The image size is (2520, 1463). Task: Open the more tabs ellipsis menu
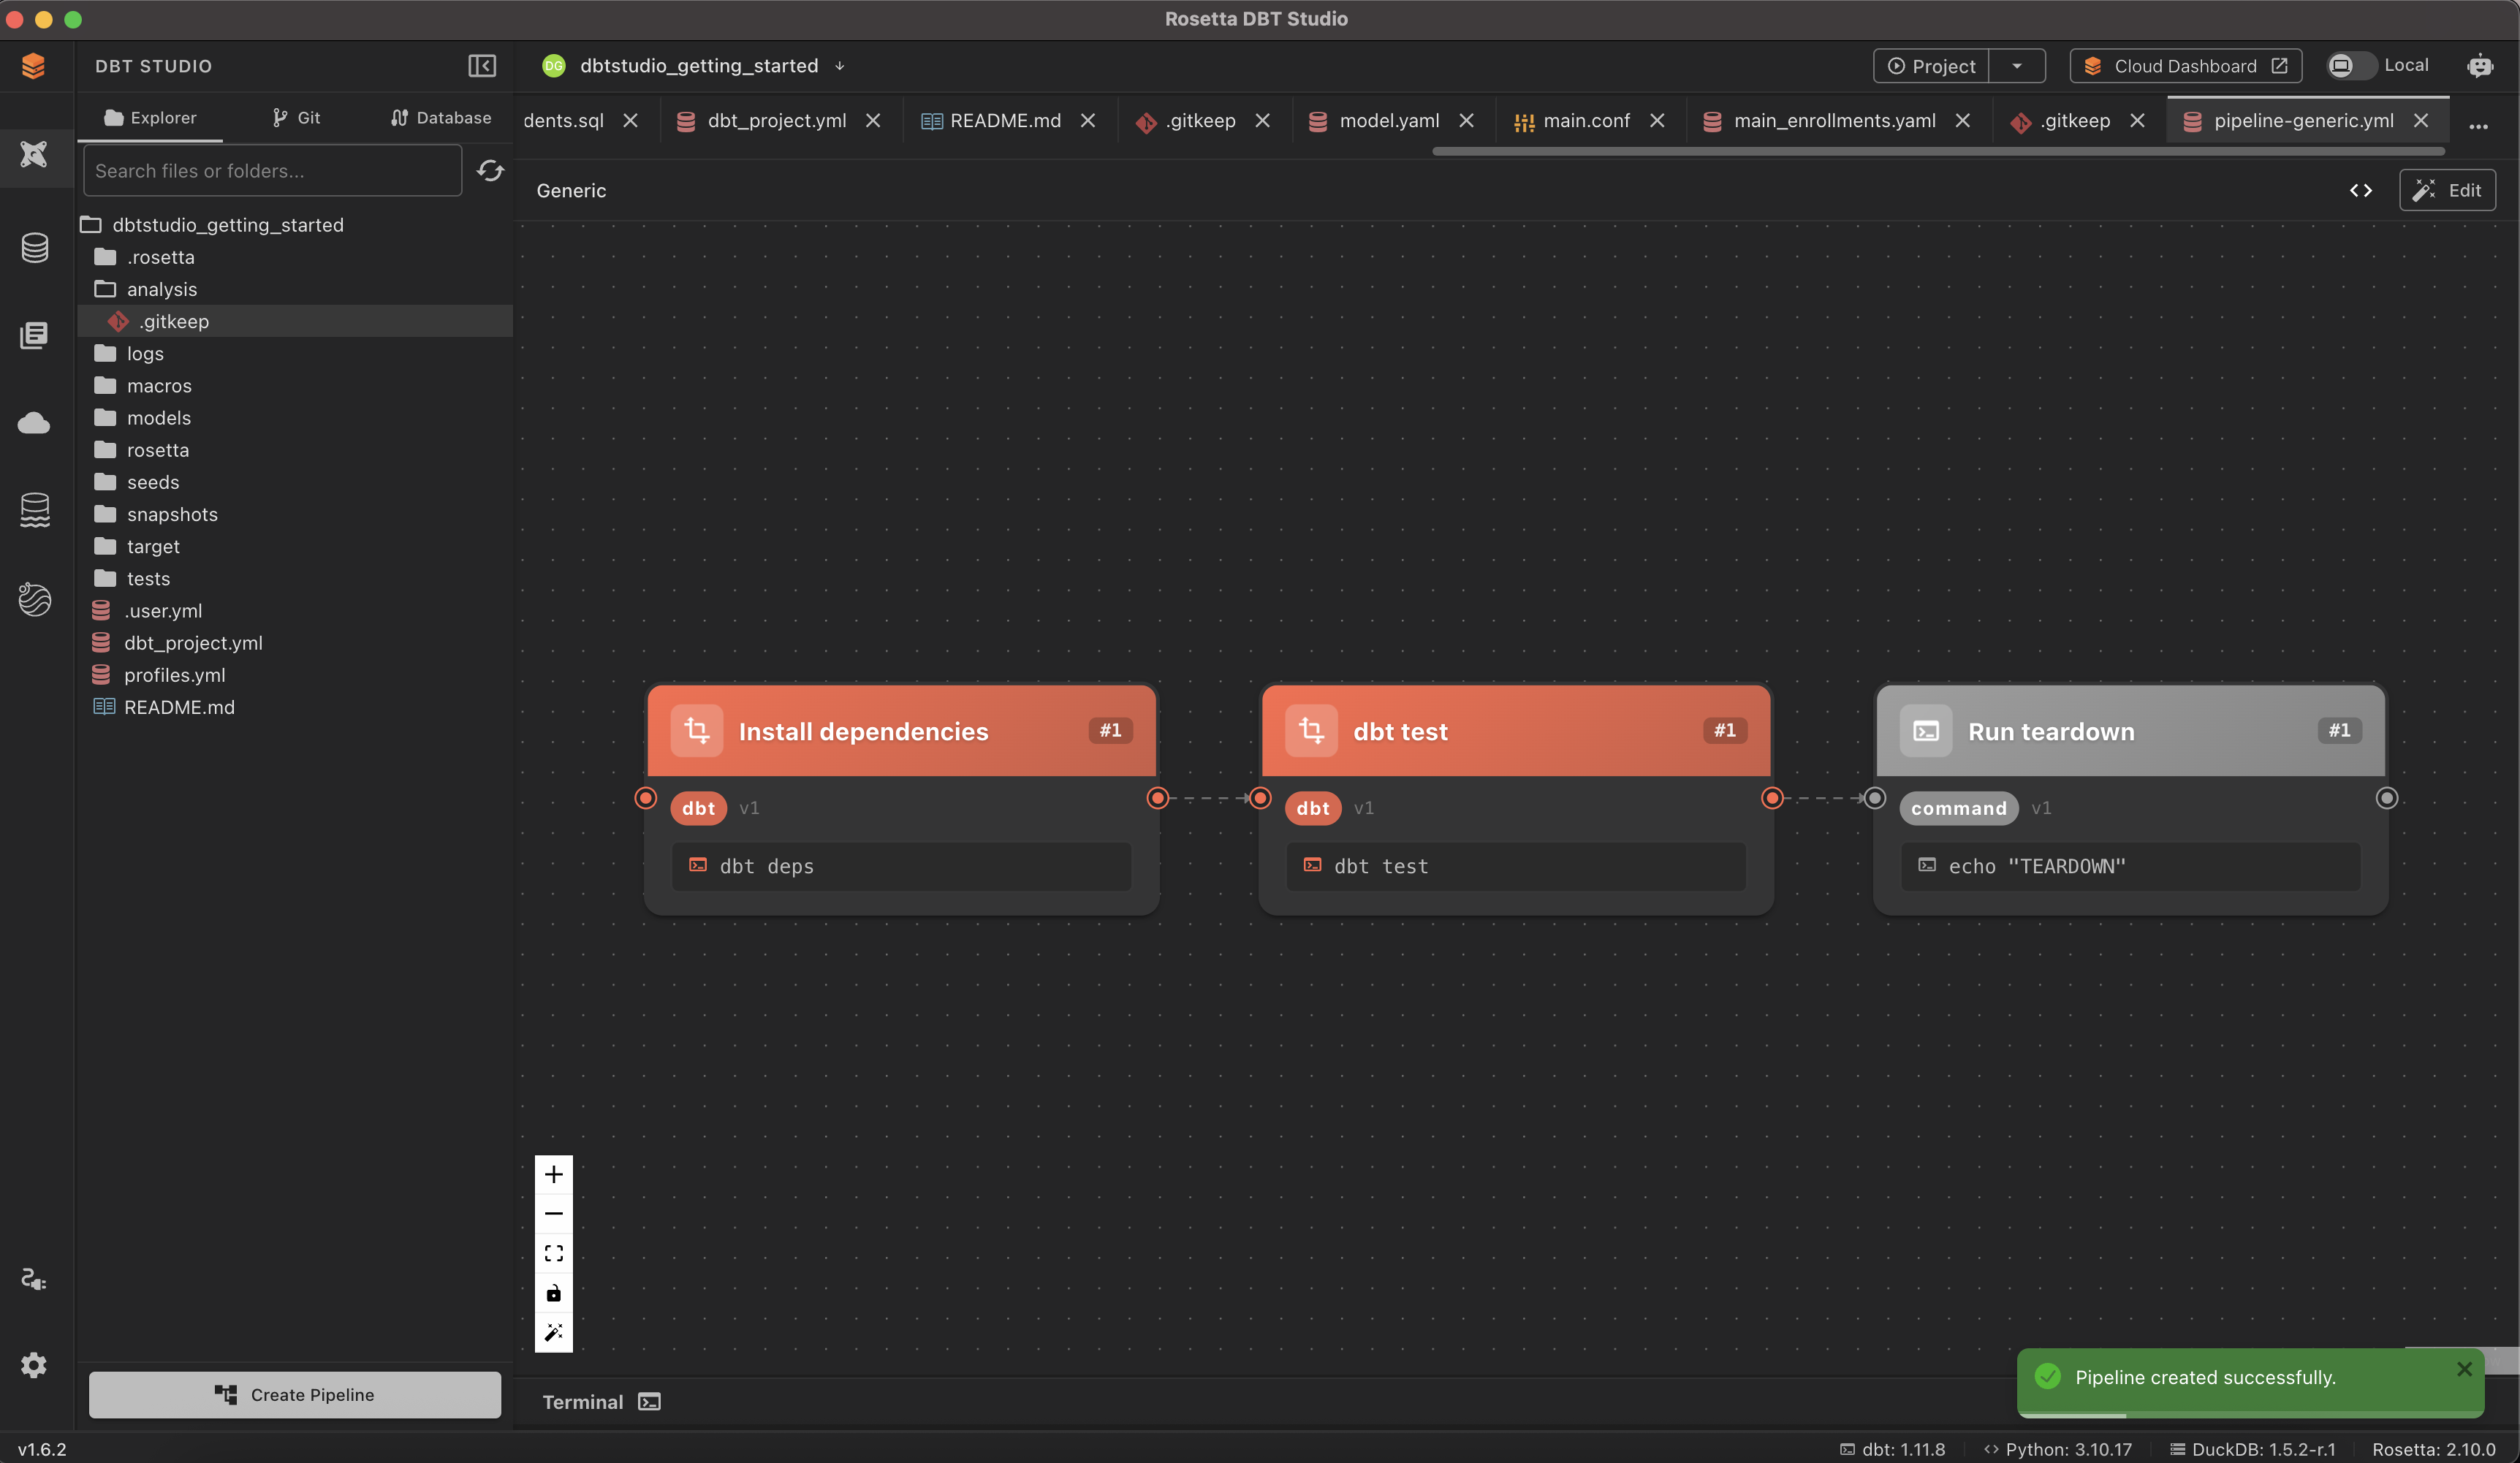(x=2478, y=126)
